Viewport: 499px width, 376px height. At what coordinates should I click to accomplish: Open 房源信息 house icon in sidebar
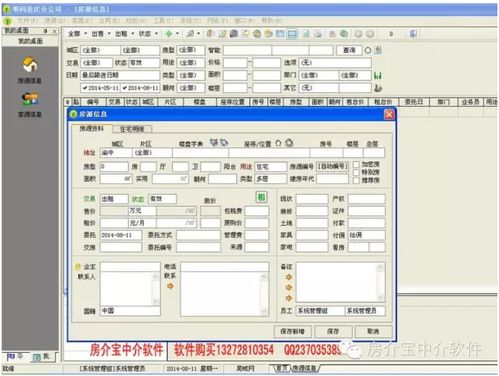click(30, 64)
